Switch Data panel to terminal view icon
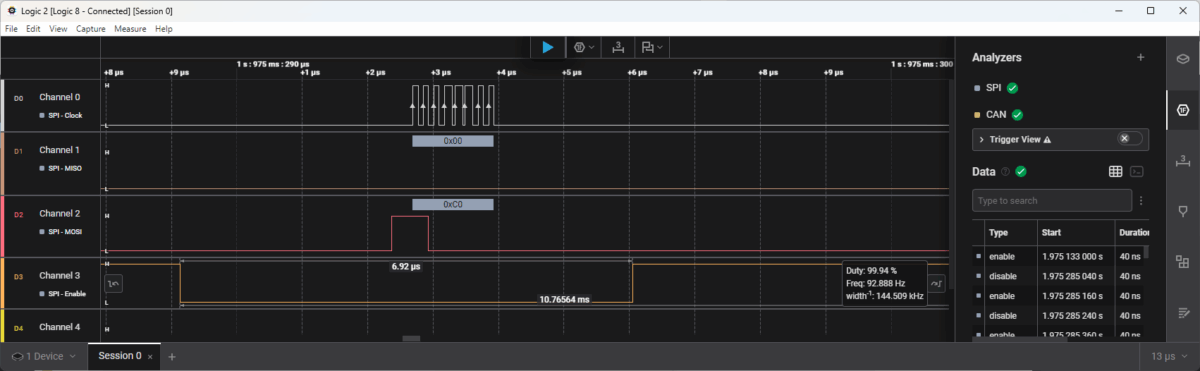Image resolution: width=1200 pixels, height=371 pixels. point(1137,172)
